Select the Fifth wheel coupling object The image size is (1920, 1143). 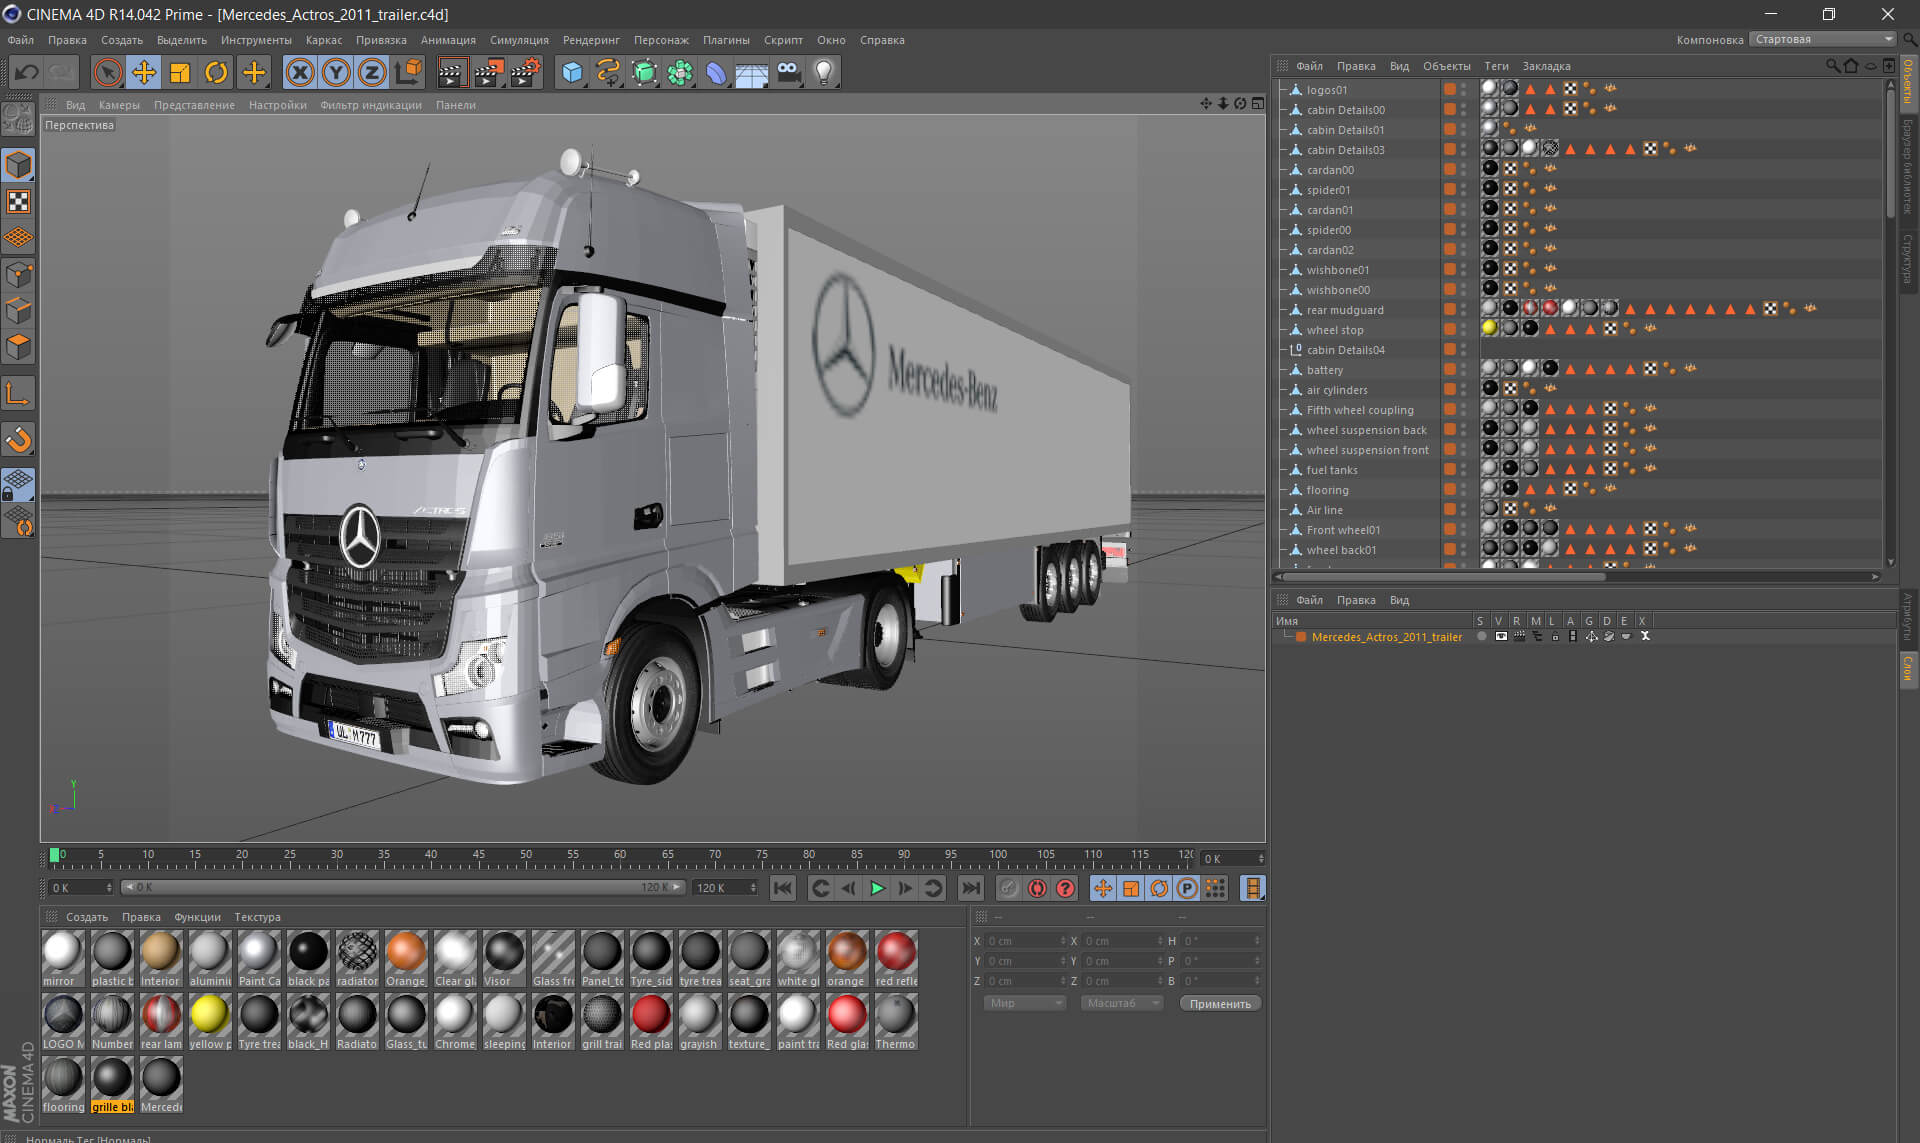point(1360,410)
